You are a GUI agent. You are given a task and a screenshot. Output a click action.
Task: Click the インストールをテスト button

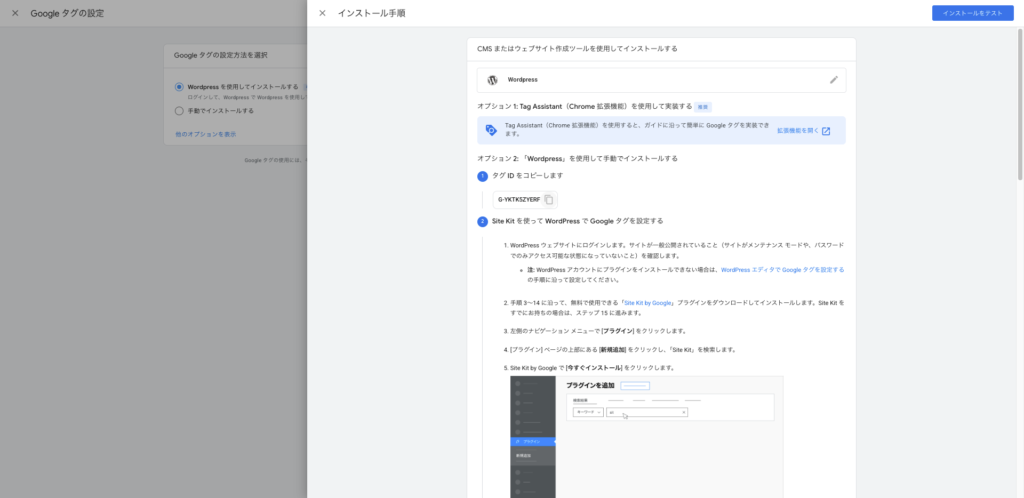972,13
